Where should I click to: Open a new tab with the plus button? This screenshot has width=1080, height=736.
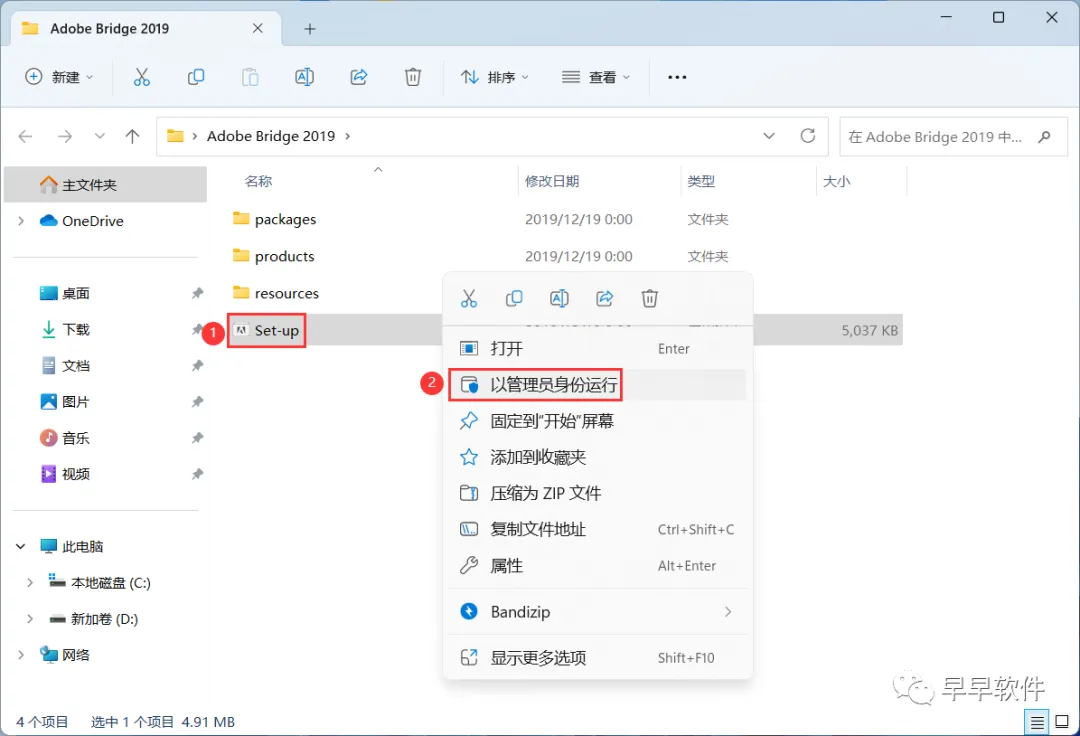point(310,29)
